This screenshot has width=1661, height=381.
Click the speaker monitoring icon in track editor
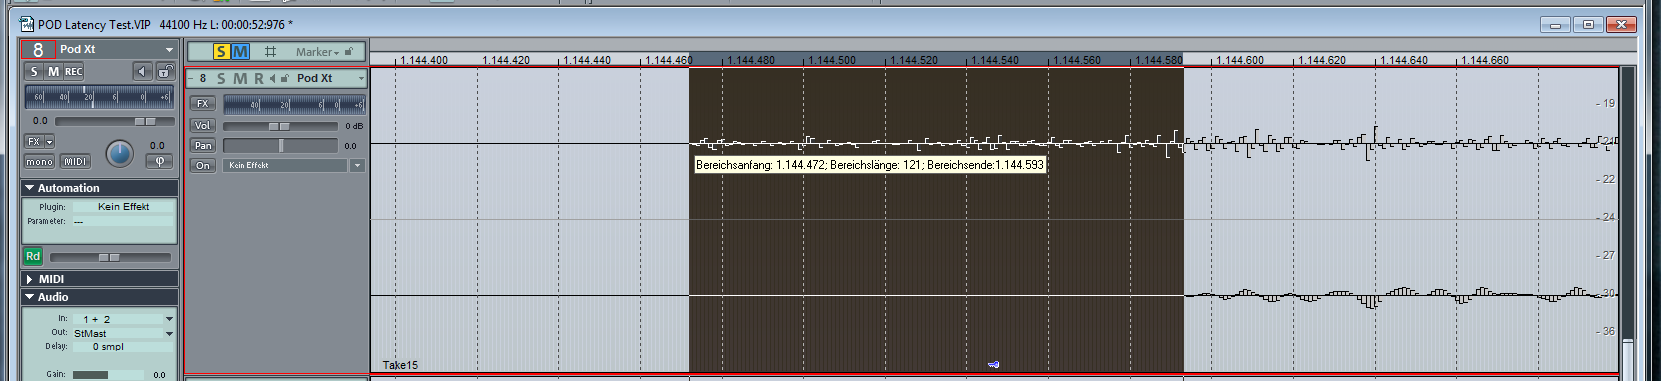(x=142, y=71)
